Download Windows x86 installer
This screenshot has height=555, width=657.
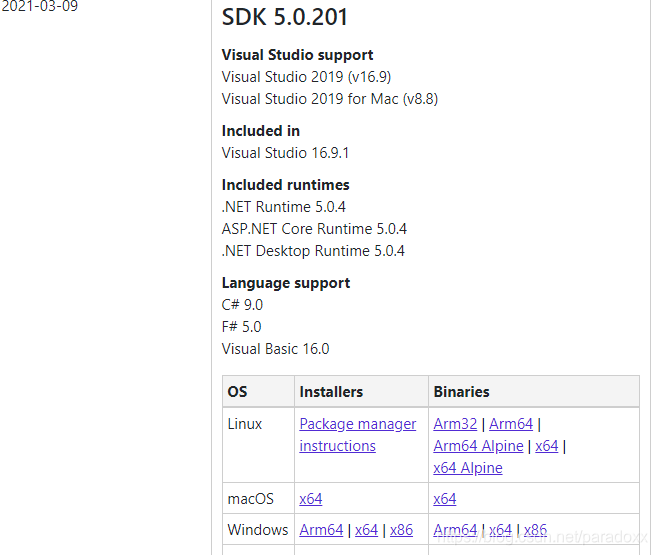click(401, 530)
